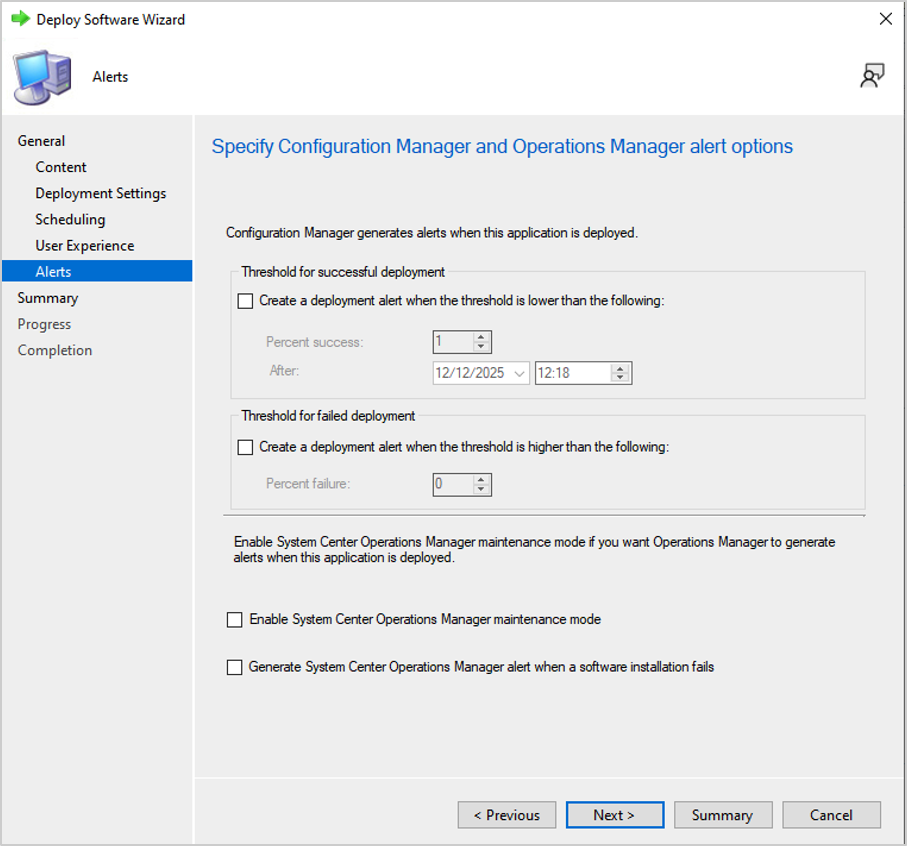Check Generate Operations Manager alert on installation failure
This screenshot has height=846, width=908.
click(x=235, y=668)
